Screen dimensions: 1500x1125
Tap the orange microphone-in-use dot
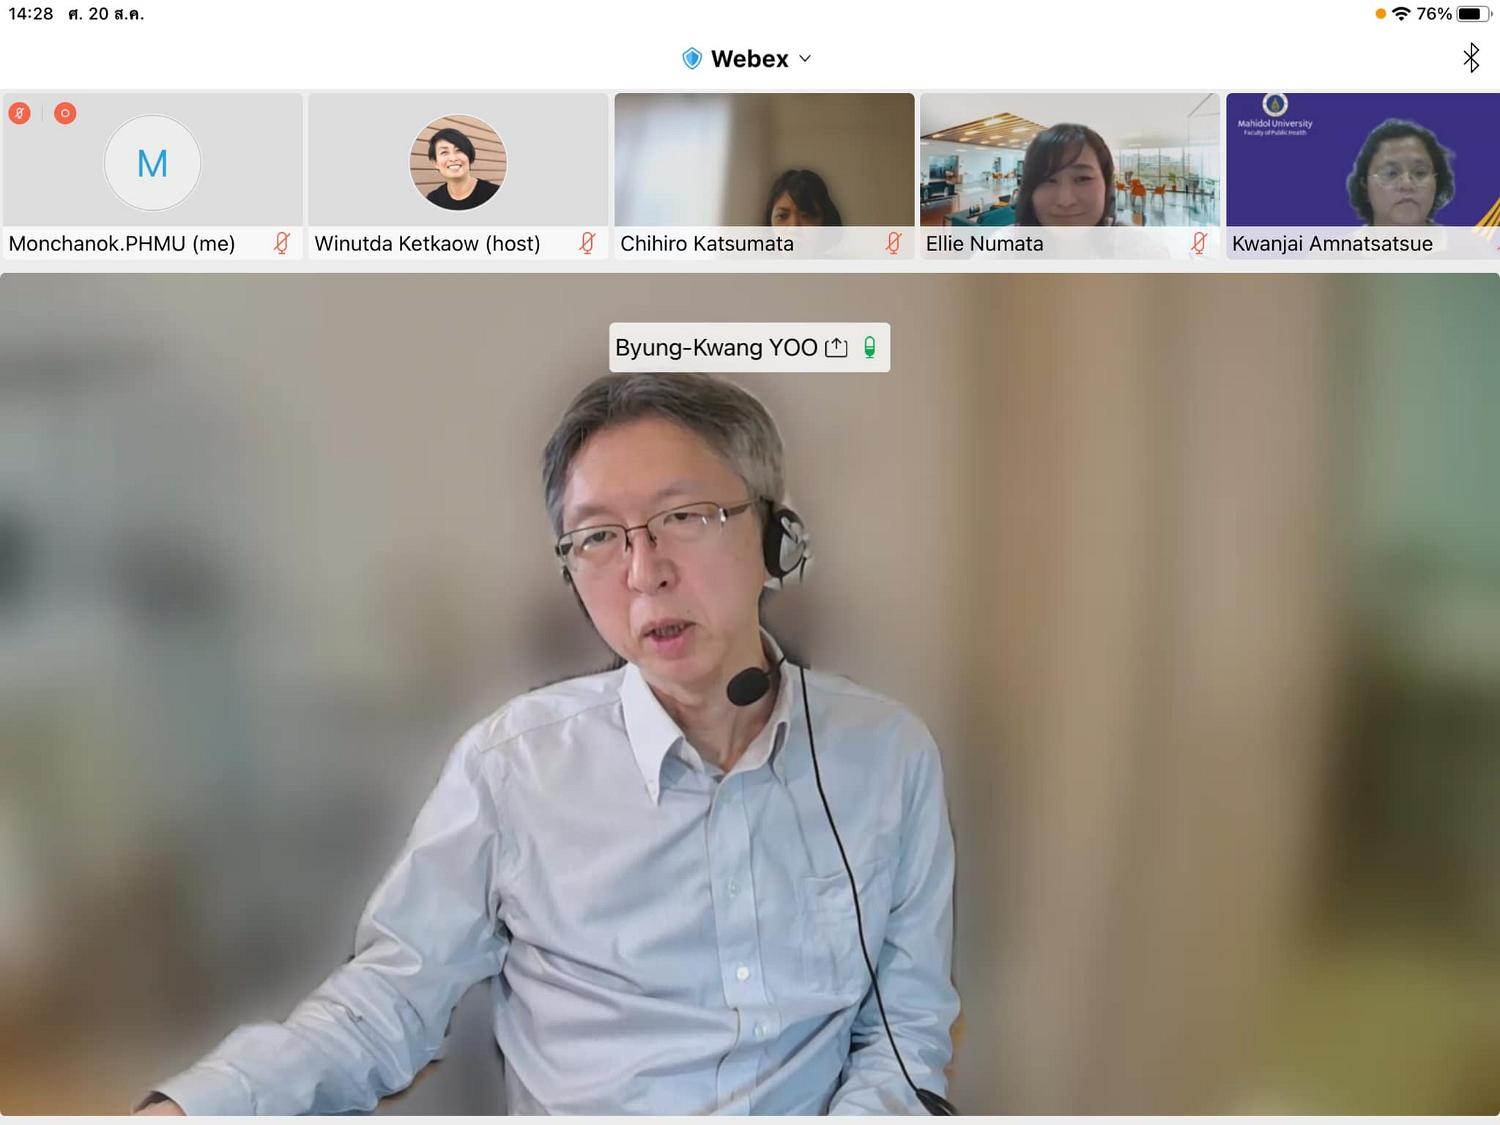click(x=1380, y=14)
